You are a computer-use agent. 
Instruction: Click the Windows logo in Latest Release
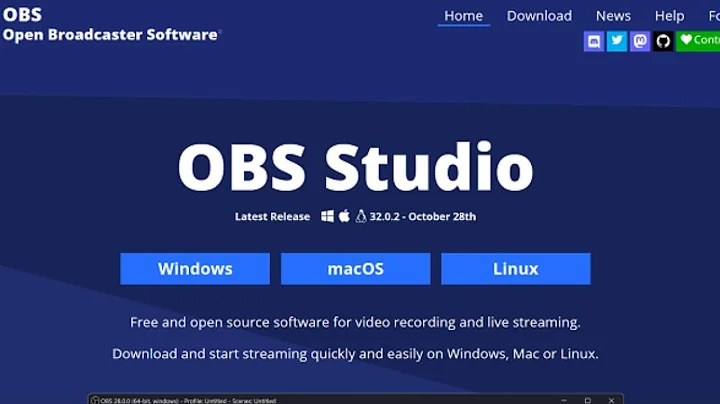(x=327, y=216)
